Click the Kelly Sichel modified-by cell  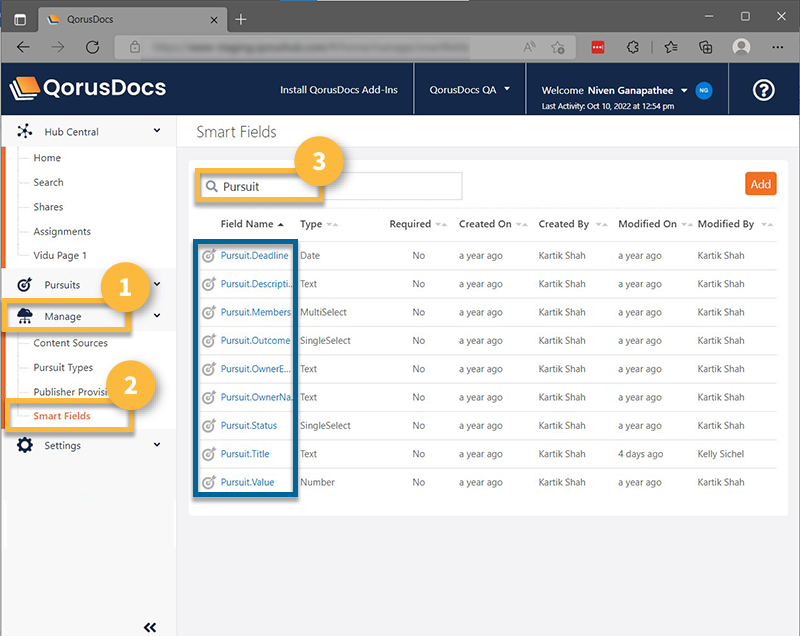(720, 454)
